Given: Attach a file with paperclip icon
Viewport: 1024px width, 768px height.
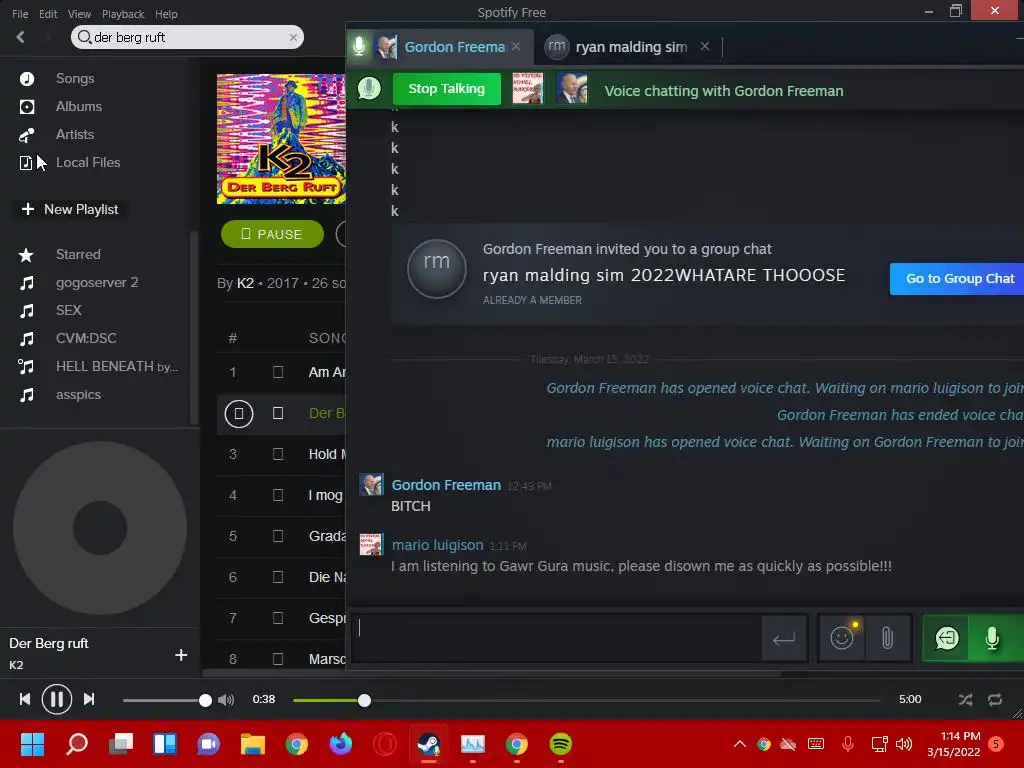Looking at the screenshot, I should tap(888, 638).
